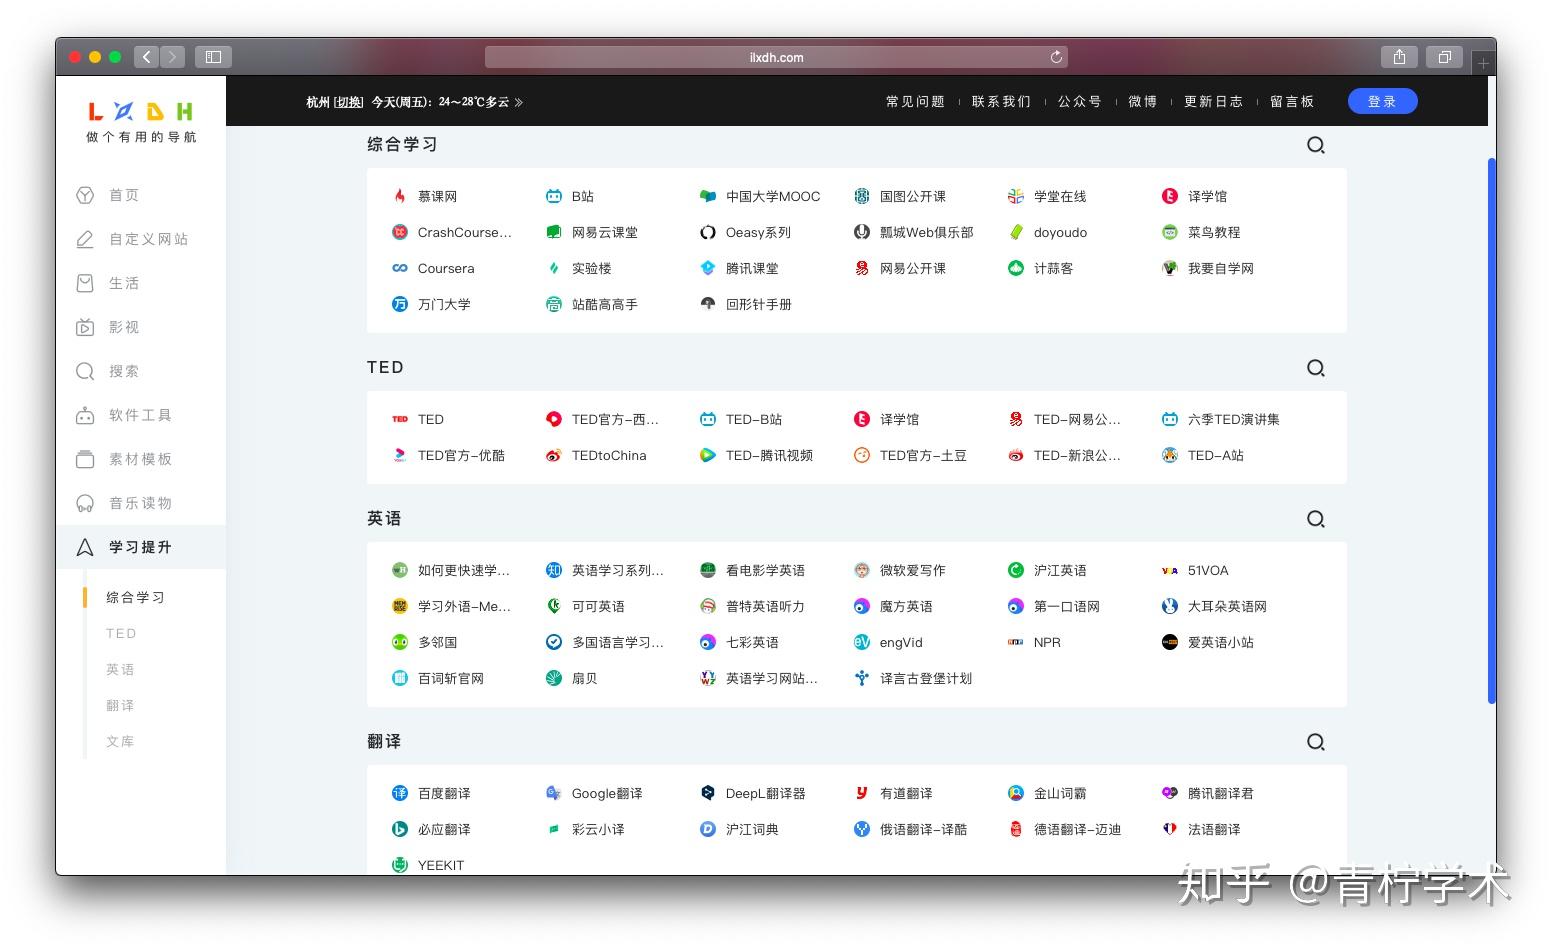Jump to TED sub-item in sidebar

click(x=121, y=633)
